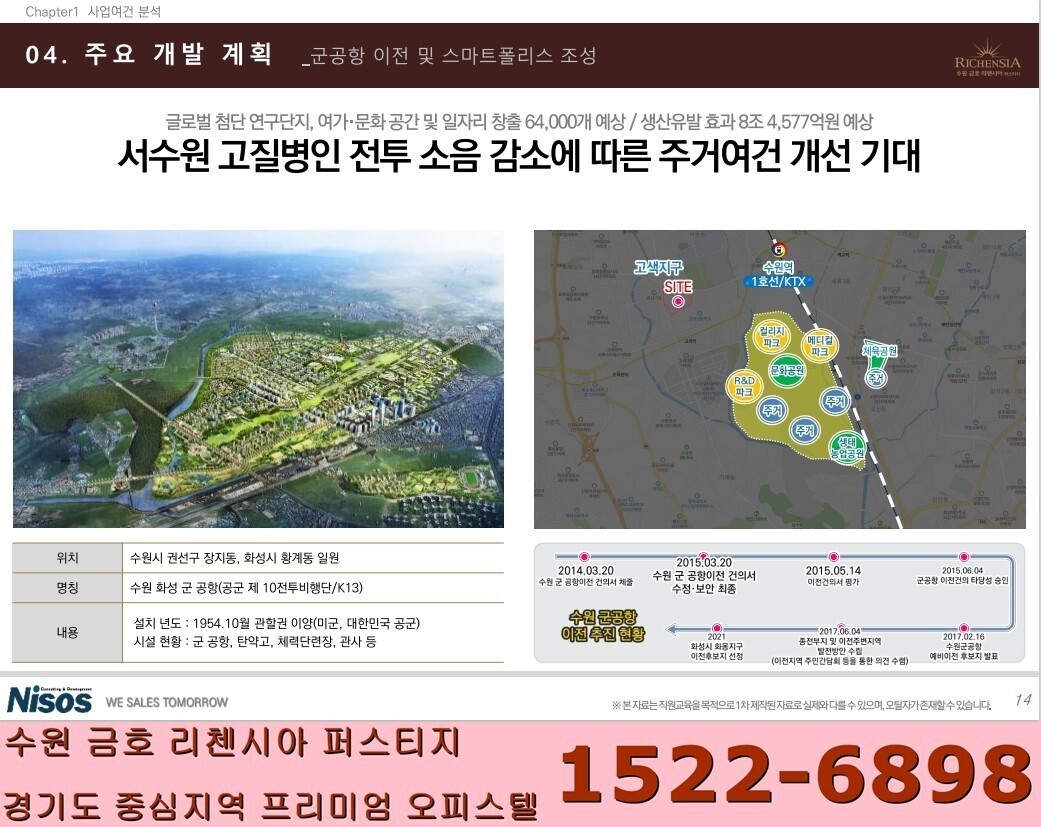Click the timeline dot for 2014.03.20
The height and width of the screenshot is (827, 1041).
(x=584, y=557)
